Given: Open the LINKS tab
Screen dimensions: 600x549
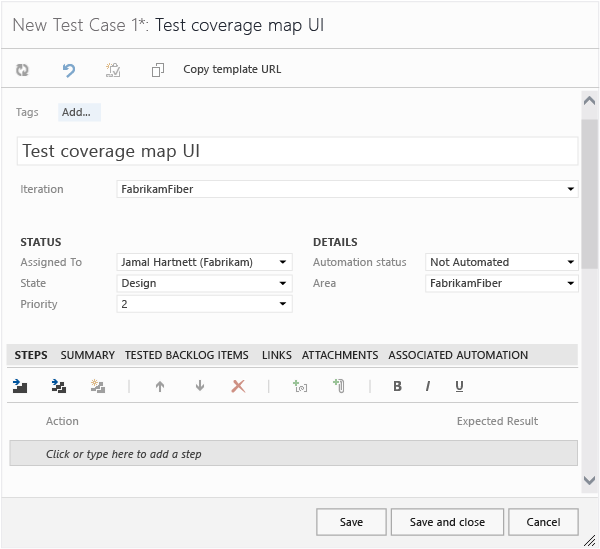Looking at the screenshot, I should (x=277, y=355).
